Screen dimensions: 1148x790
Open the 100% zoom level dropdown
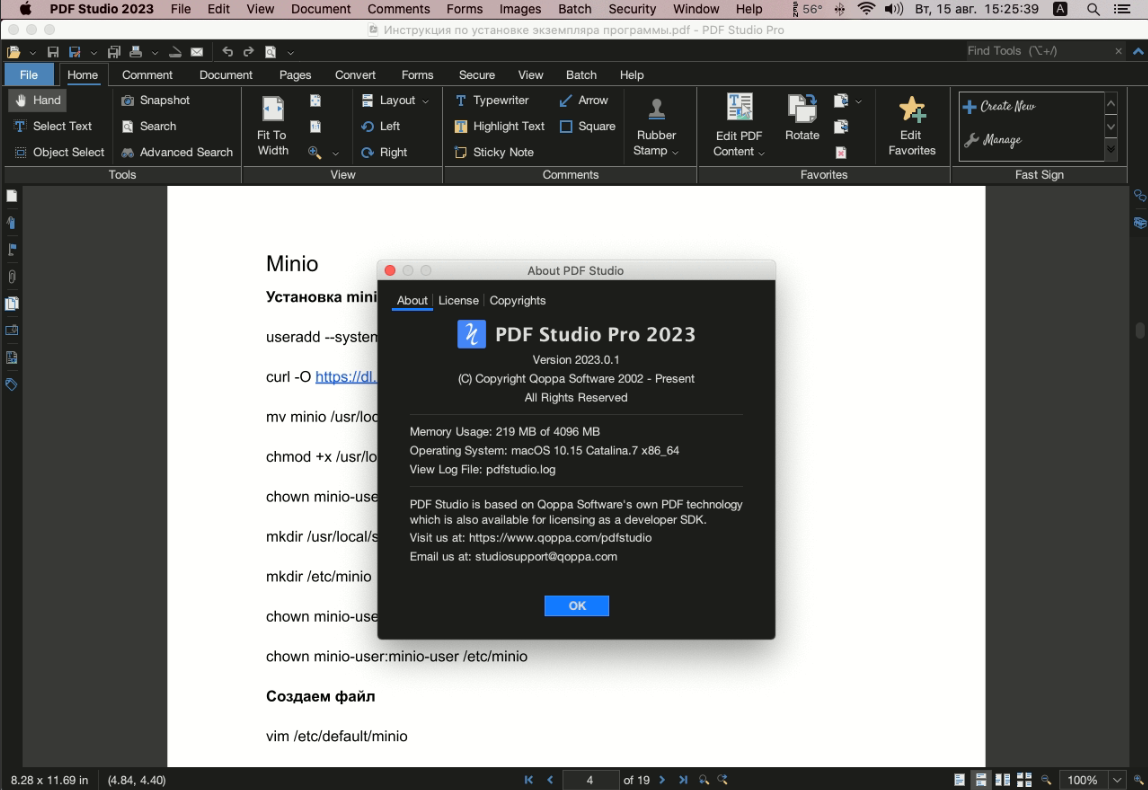(1117, 780)
